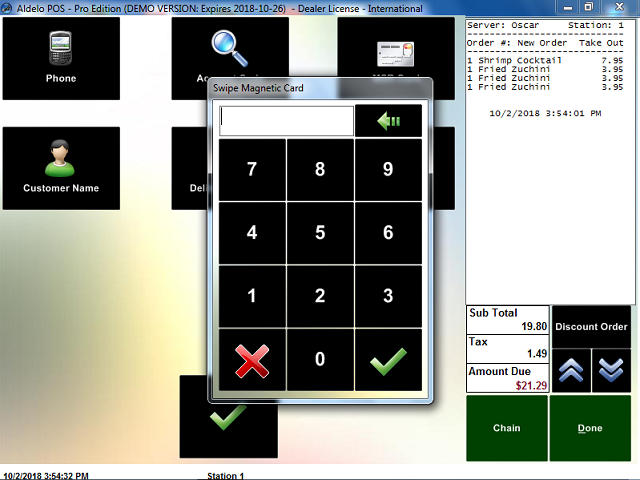This screenshot has height=480, width=640.
Task: Click the Discount Order button
Action: coord(591,326)
